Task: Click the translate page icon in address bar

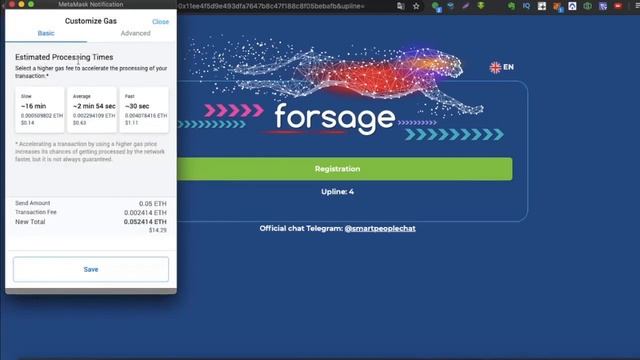Action: click(400, 6)
